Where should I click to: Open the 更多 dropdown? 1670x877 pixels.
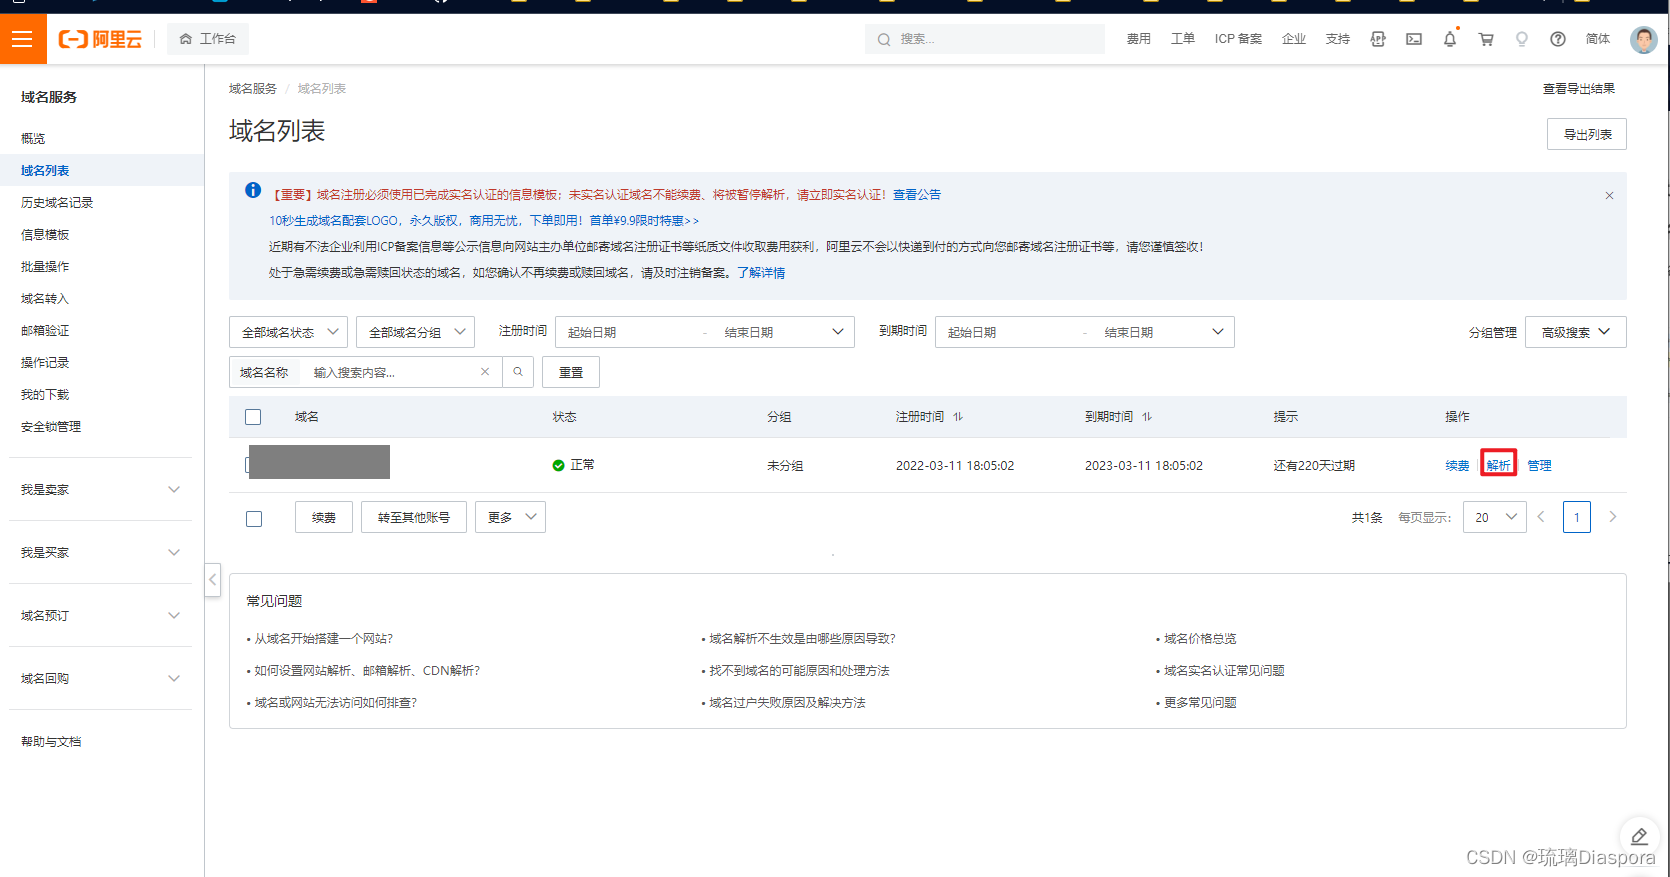click(x=510, y=517)
